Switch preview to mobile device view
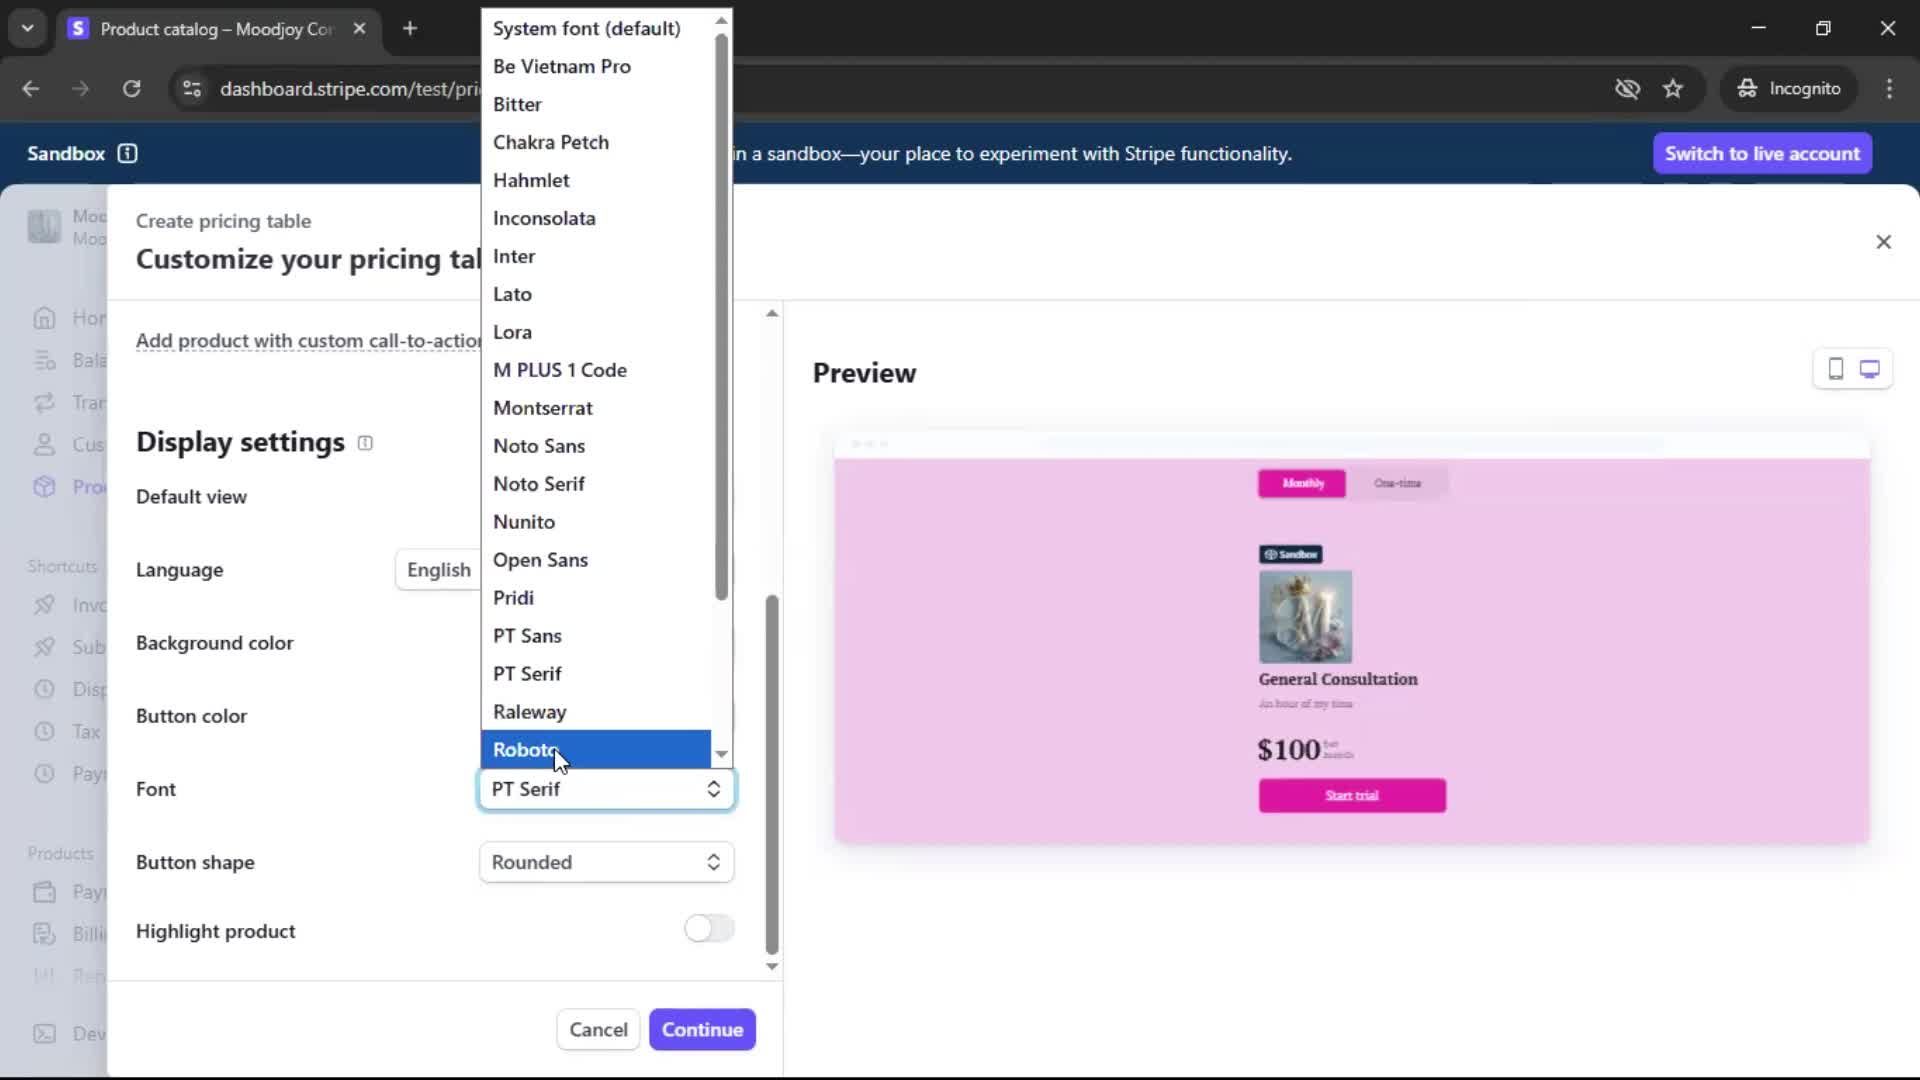The image size is (1920, 1080). pos(1835,369)
